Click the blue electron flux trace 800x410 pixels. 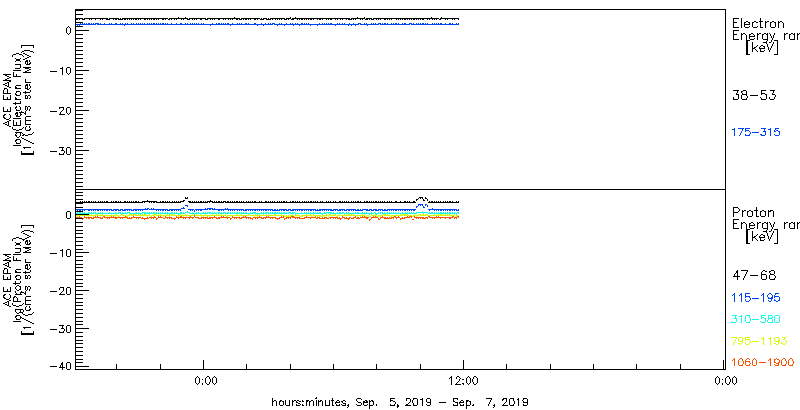pyautogui.click(x=267, y=24)
